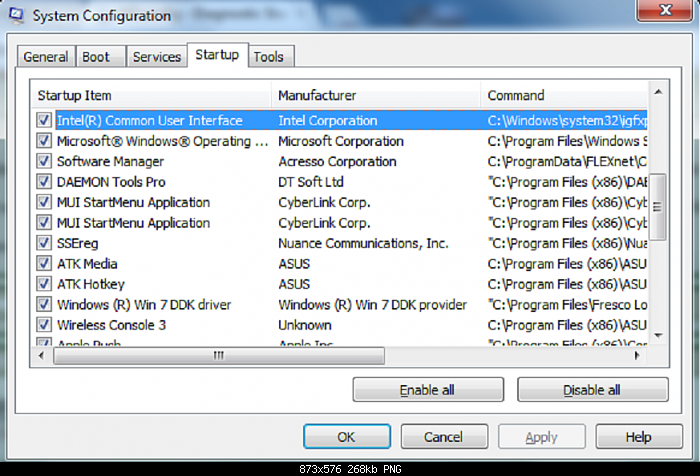The height and width of the screenshot is (476, 700).
Task: Select the Acresso Corporation cell
Action: click(x=337, y=162)
